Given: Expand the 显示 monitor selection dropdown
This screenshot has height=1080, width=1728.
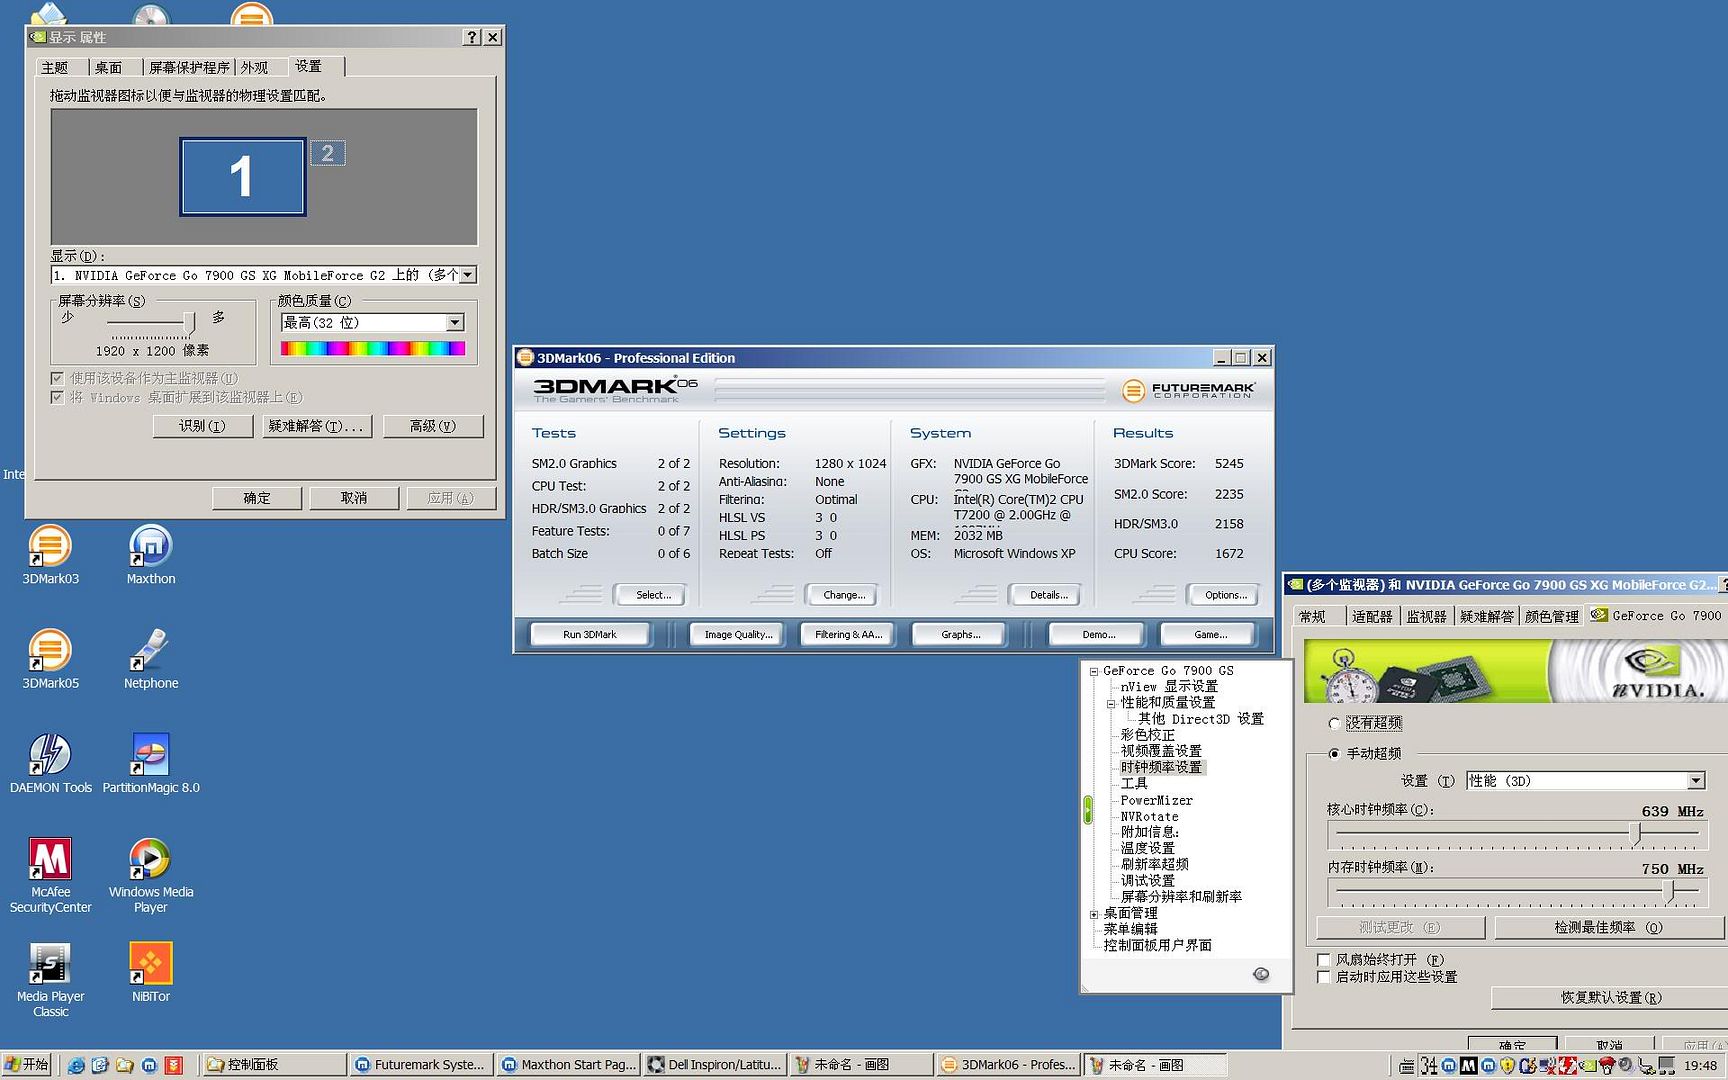Looking at the screenshot, I should coord(467,275).
